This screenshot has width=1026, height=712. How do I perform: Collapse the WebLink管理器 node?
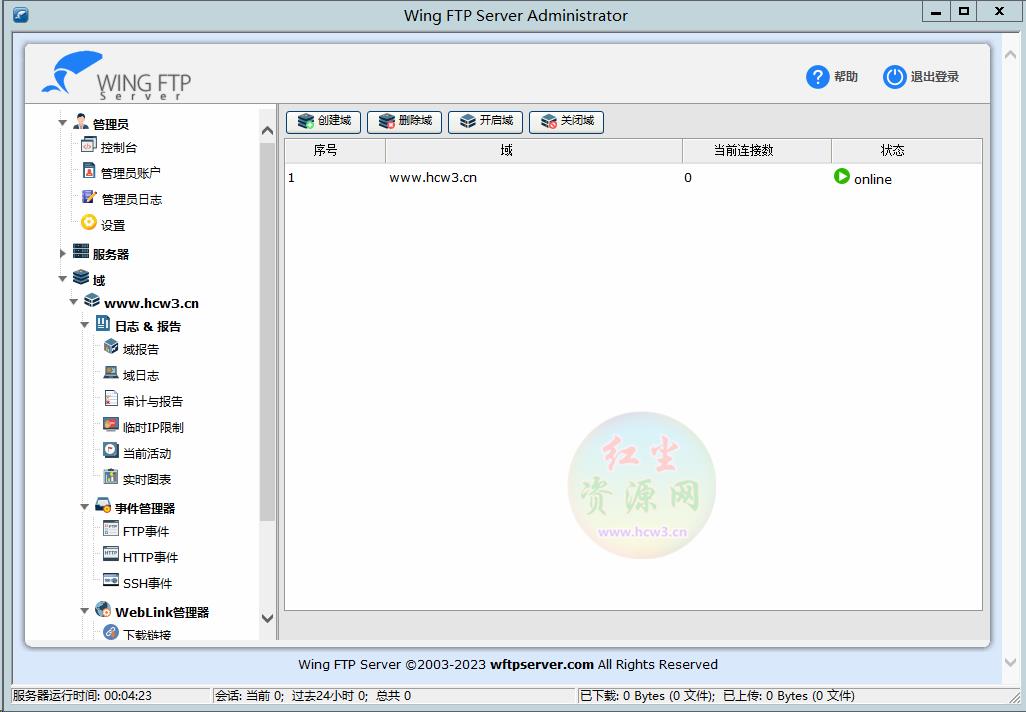tap(84, 611)
